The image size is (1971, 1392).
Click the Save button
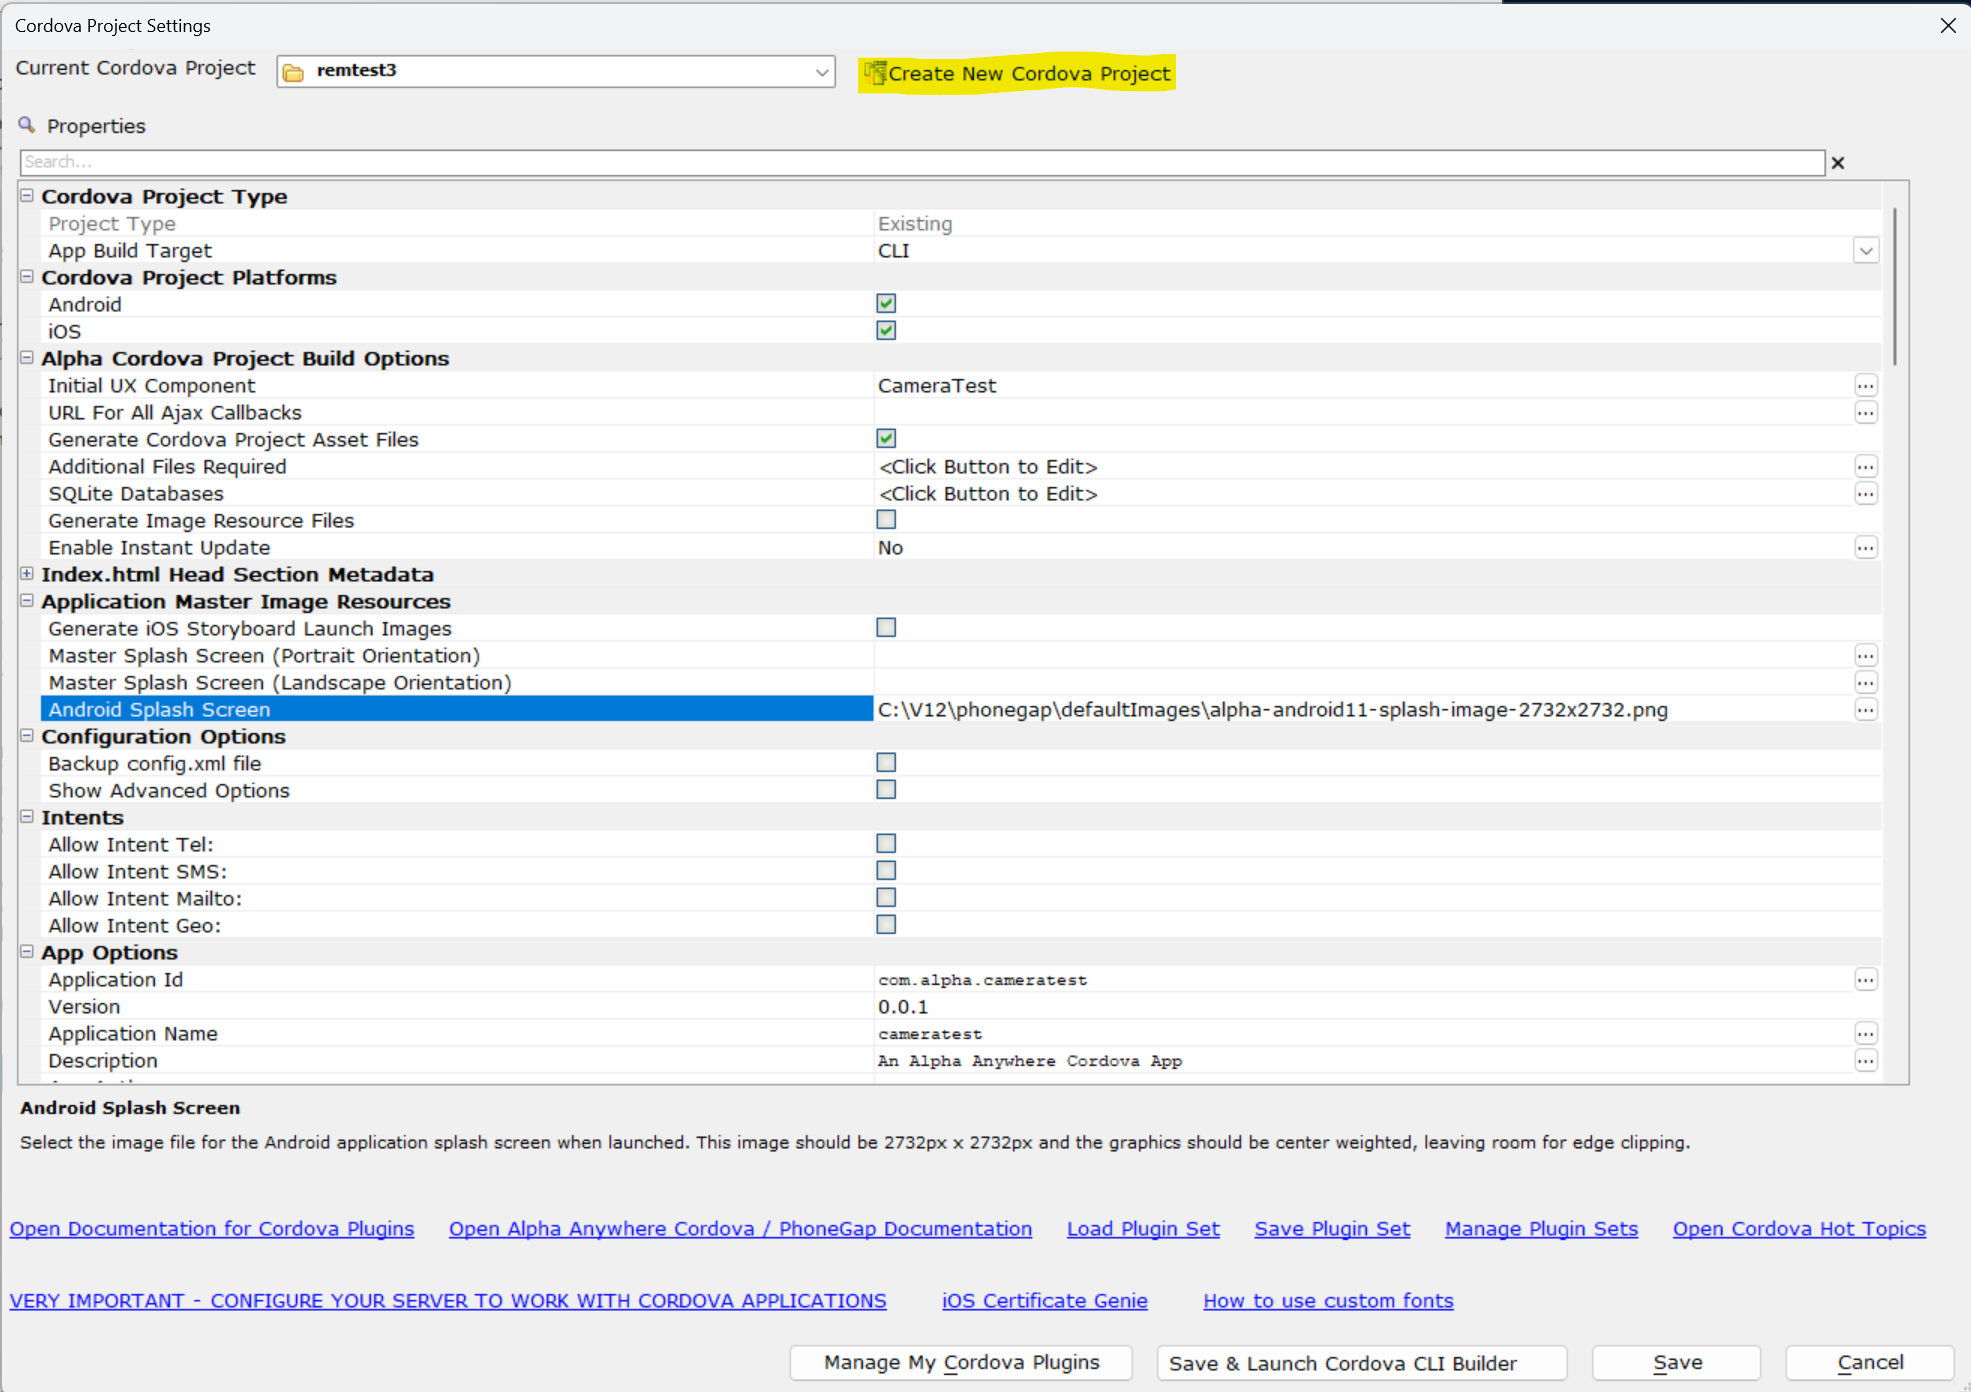(x=1676, y=1363)
